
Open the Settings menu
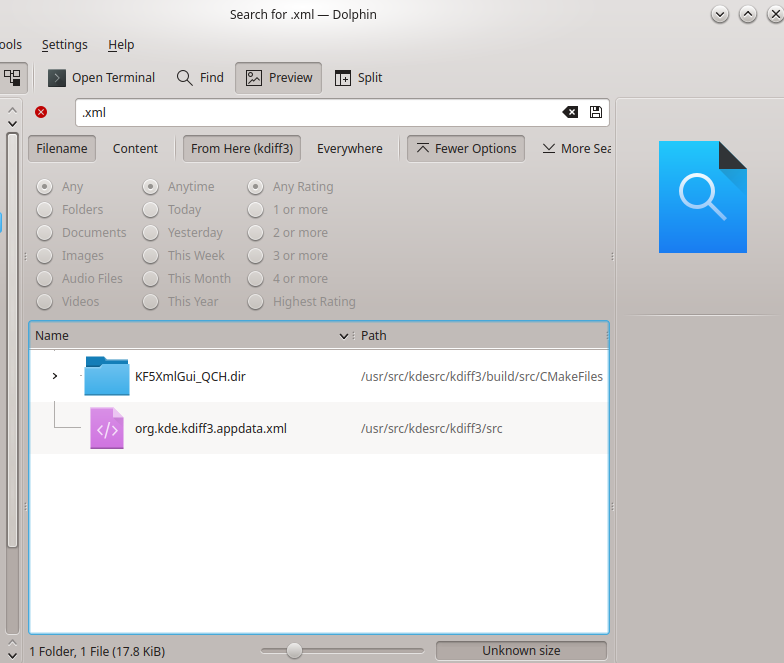(64, 44)
